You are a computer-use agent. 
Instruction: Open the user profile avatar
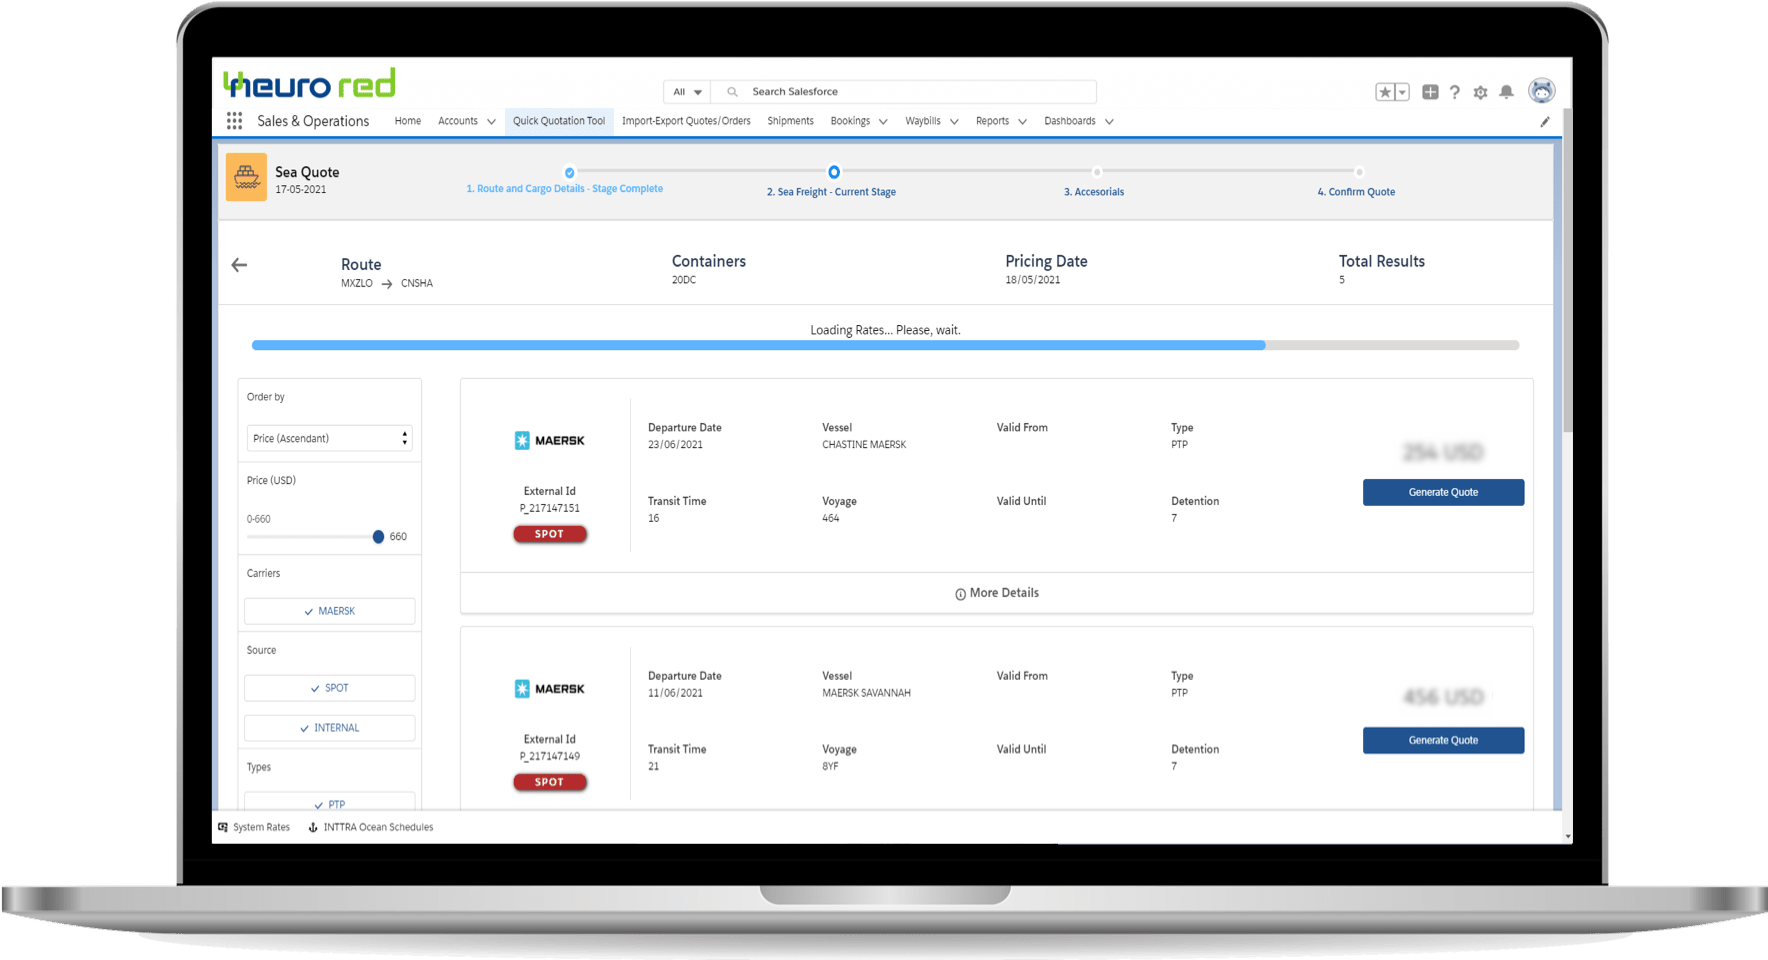coord(1542,91)
